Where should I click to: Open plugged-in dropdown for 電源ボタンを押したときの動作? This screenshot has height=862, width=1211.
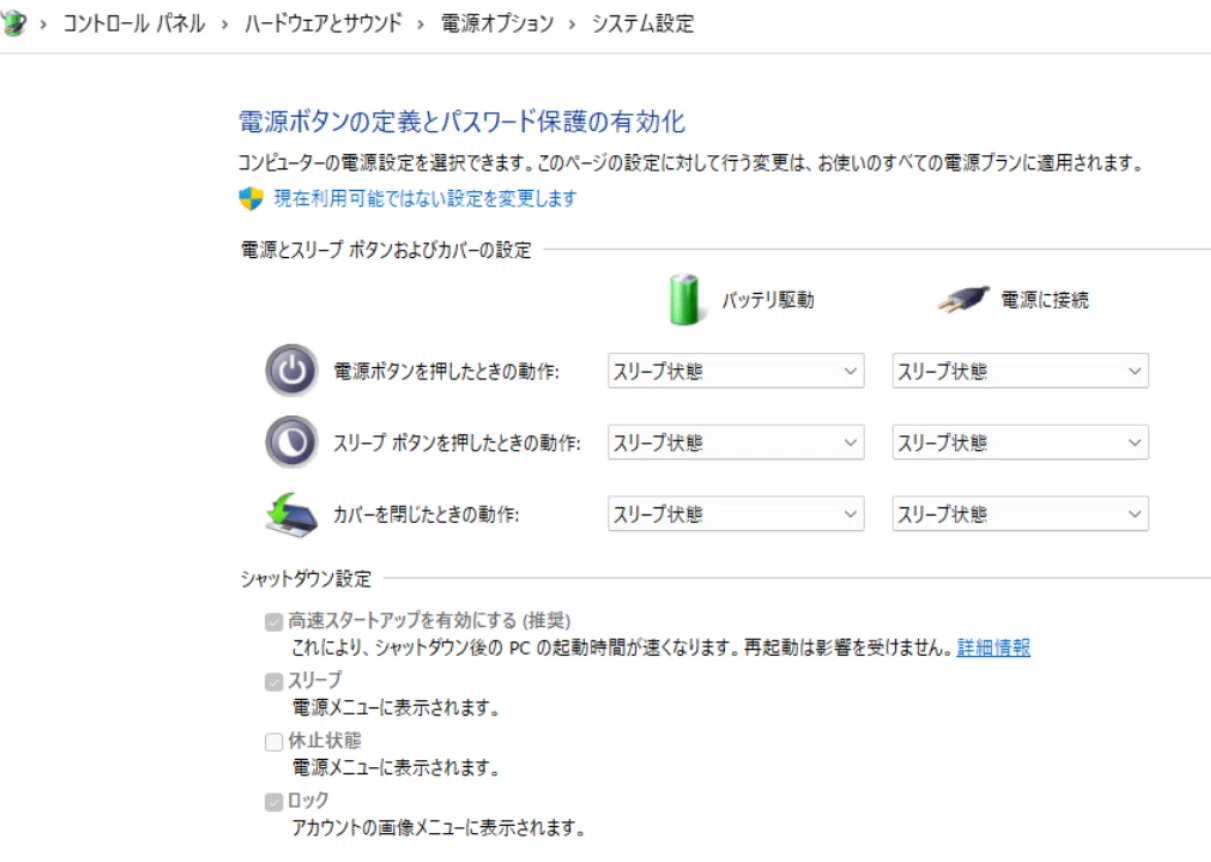tap(1020, 371)
